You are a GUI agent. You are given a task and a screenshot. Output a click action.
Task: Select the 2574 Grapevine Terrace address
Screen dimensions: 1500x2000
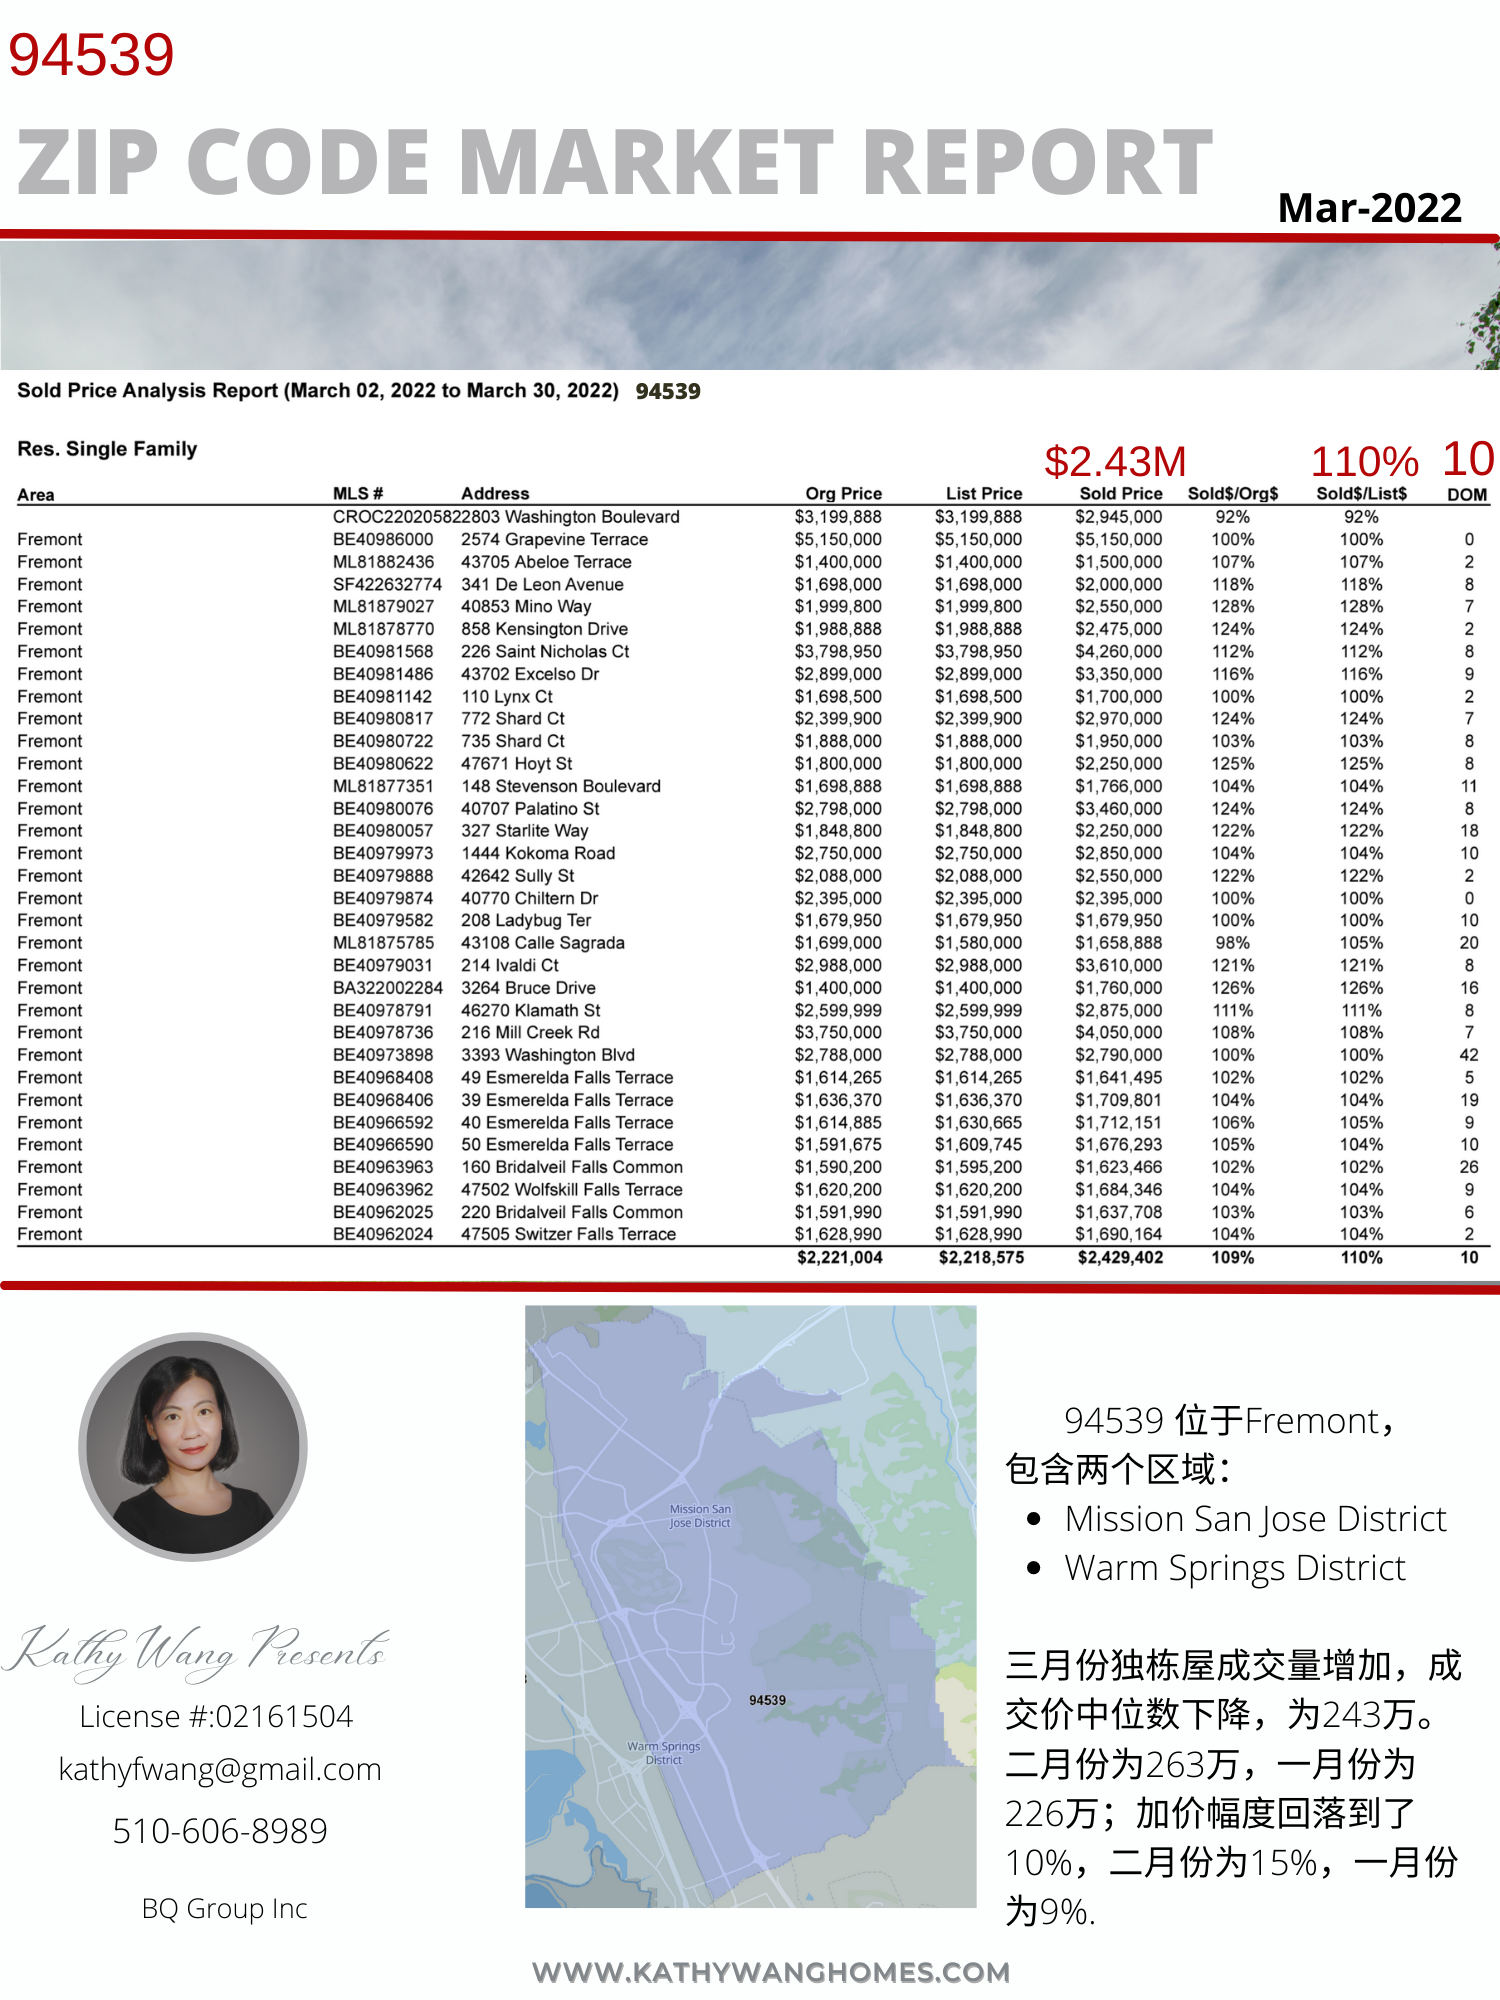[554, 539]
